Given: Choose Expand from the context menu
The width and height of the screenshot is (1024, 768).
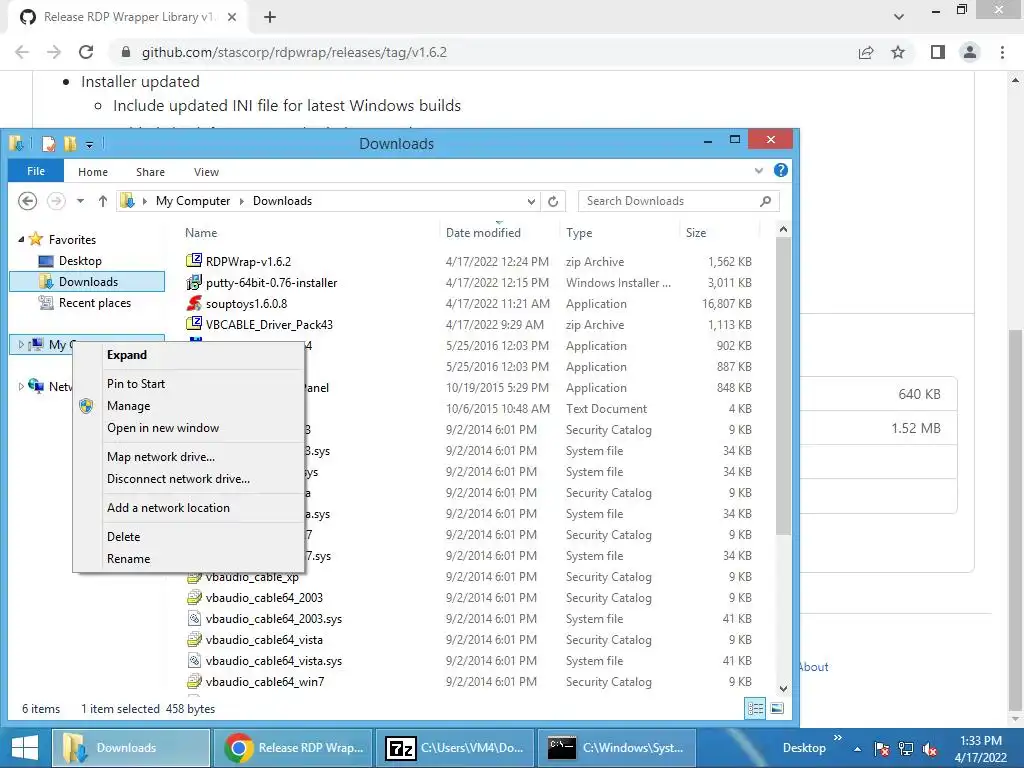Looking at the screenshot, I should pos(189,355).
